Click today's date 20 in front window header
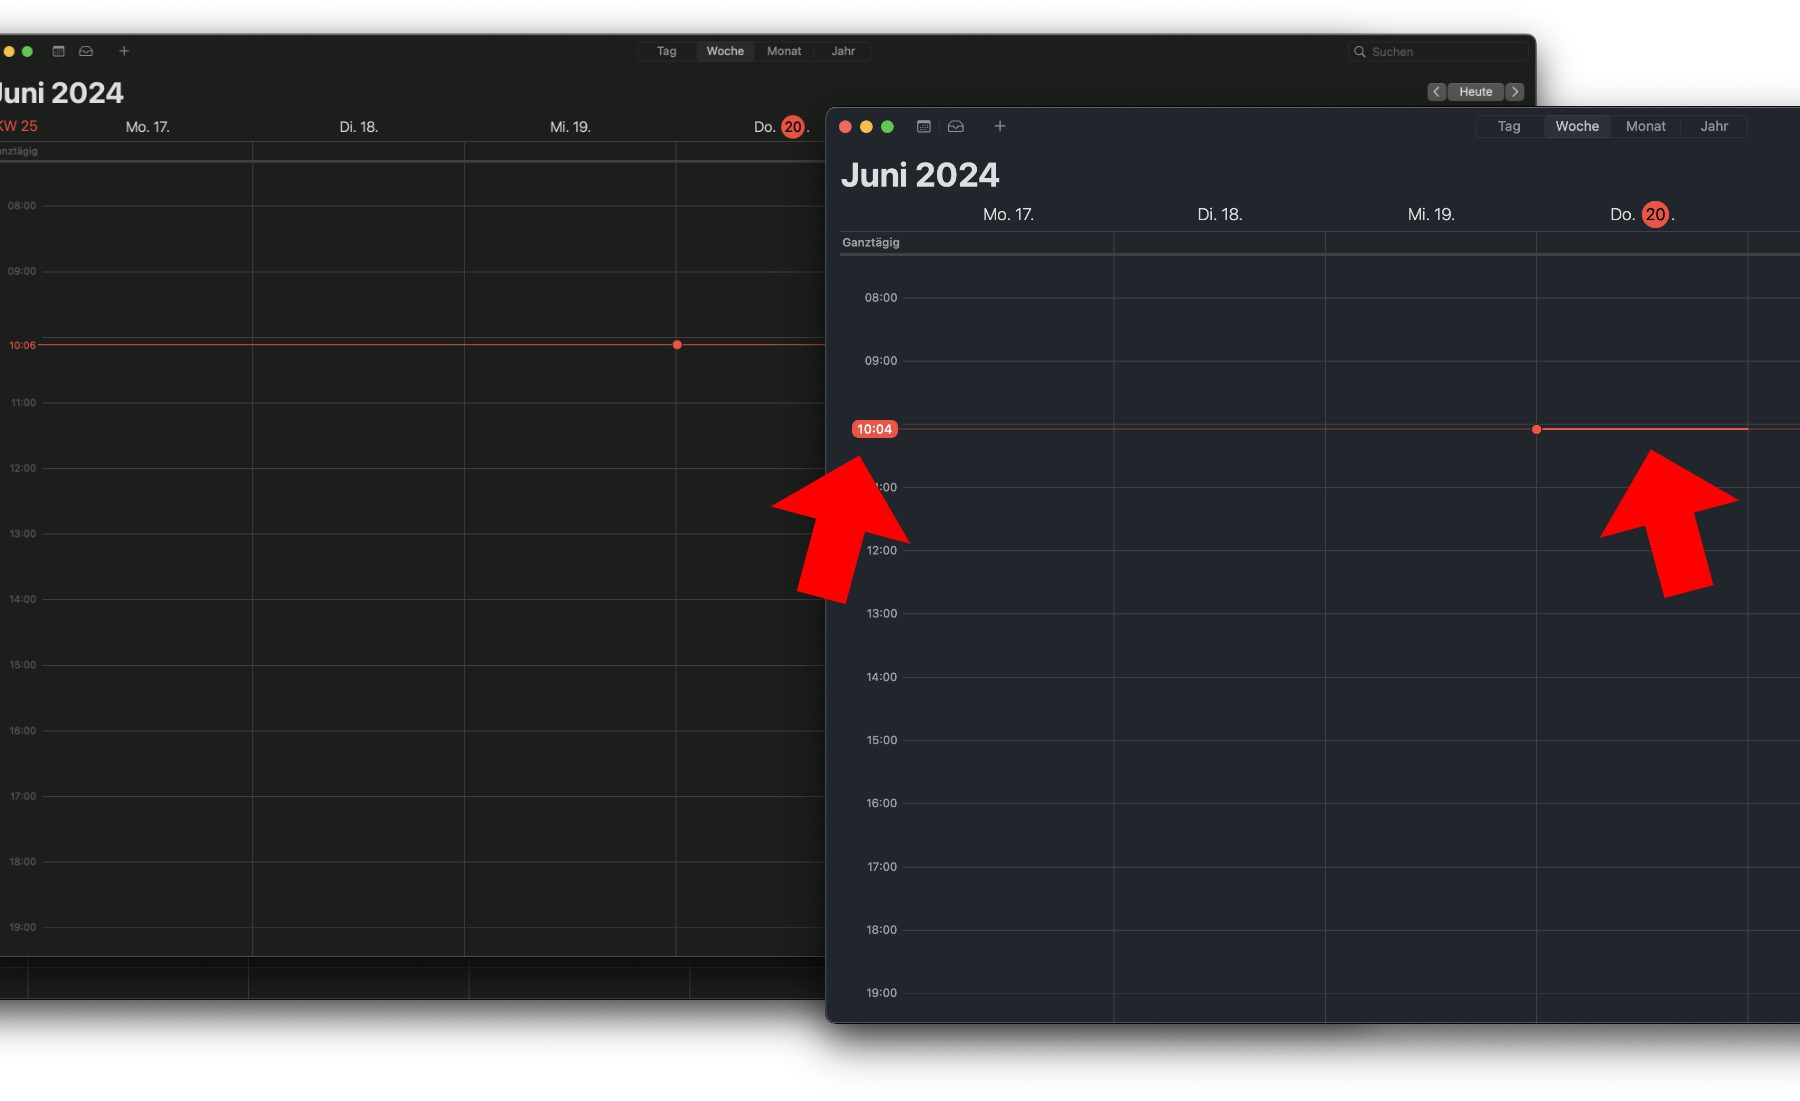 click(1655, 214)
